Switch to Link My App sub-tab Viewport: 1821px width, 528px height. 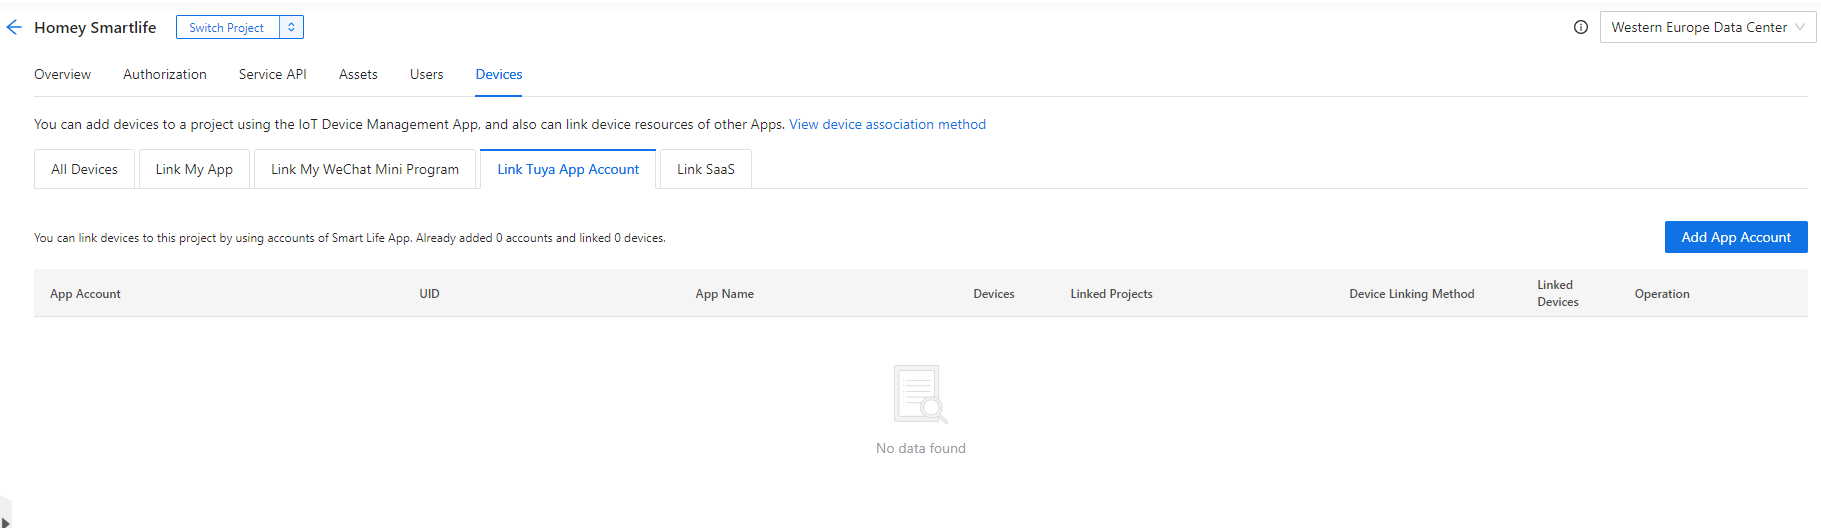click(194, 169)
